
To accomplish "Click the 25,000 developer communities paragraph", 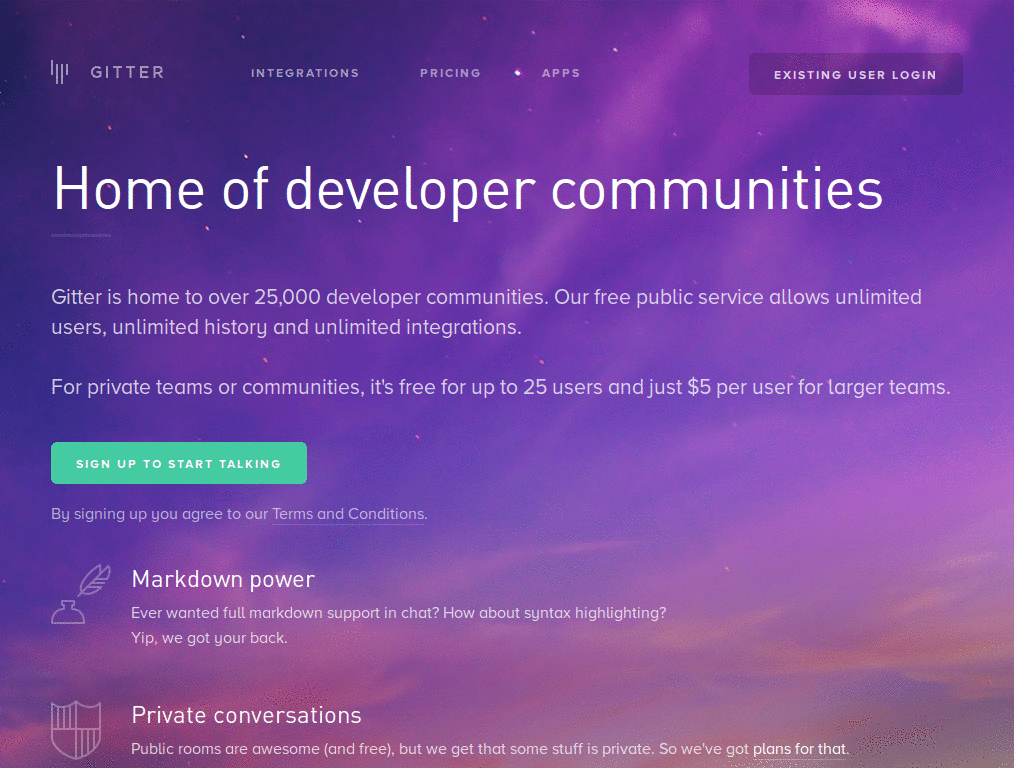I will click(x=487, y=312).
